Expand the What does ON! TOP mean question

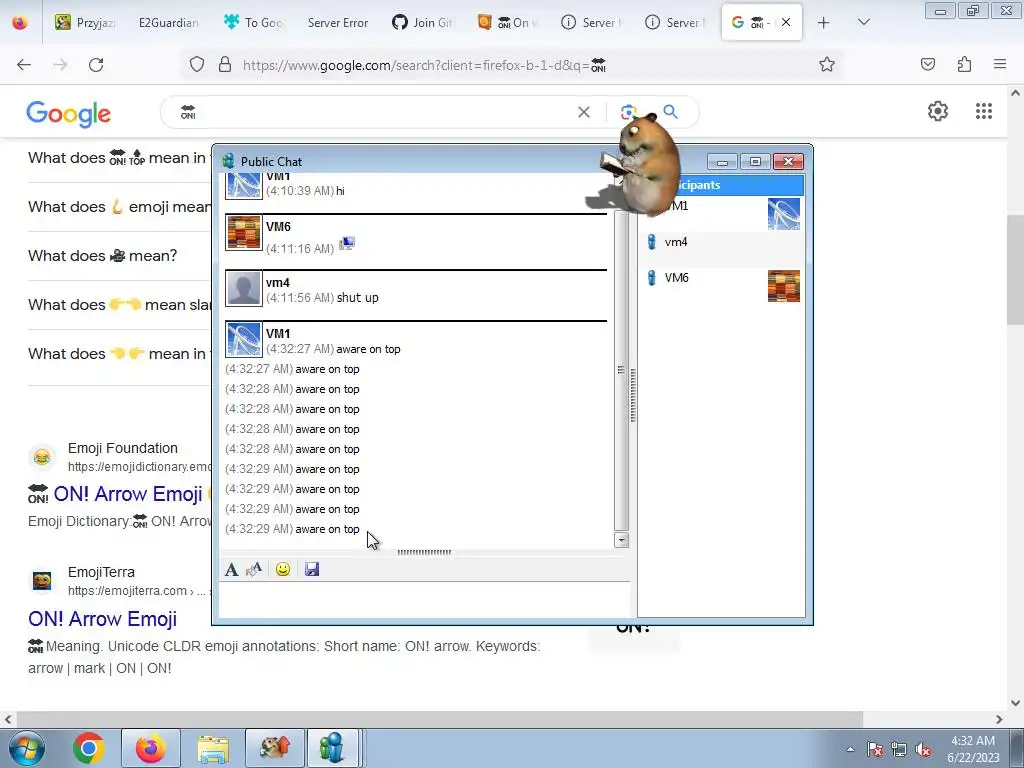pyautogui.click(x=117, y=158)
